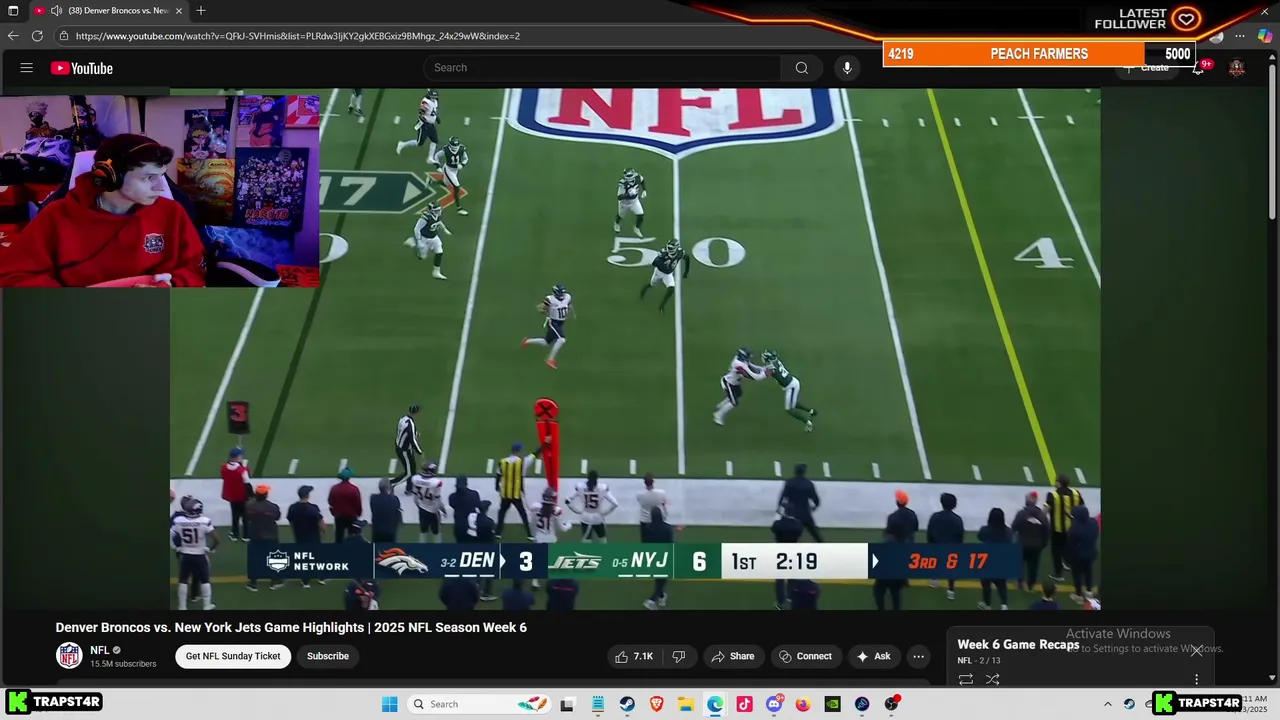Viewport: 1280px width, 720px height.
Task: Dislike the video with thumbs down
Action: (679, 656)
